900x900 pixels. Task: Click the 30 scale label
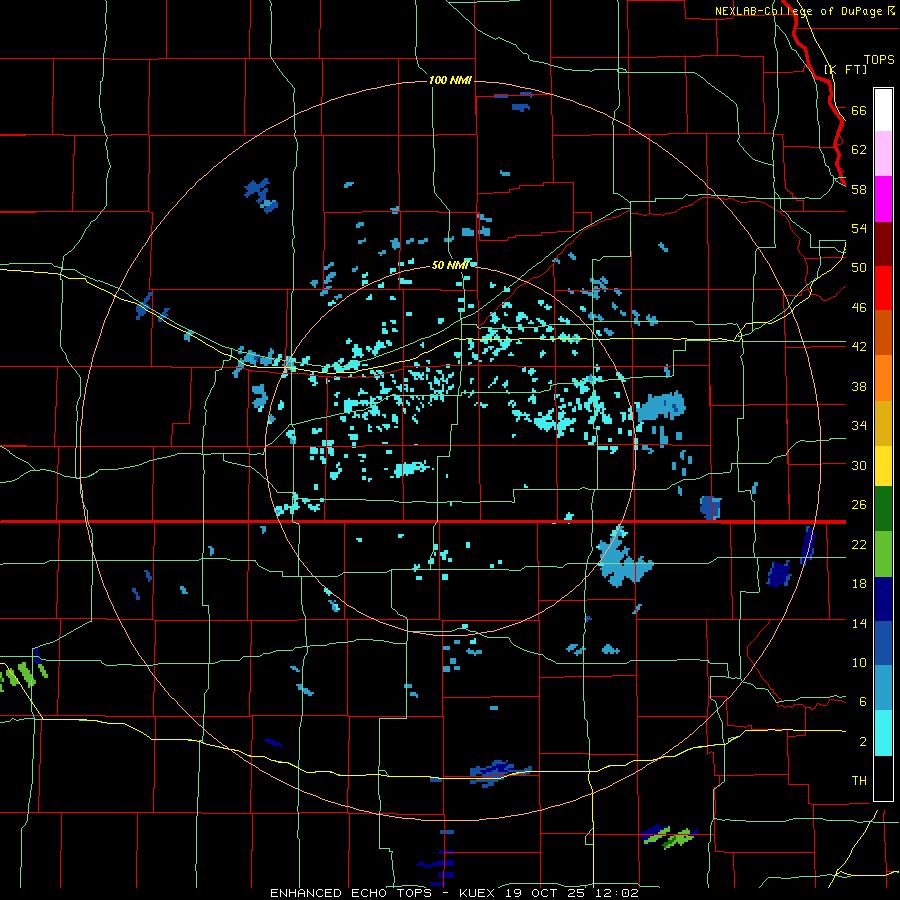[859, 465]
